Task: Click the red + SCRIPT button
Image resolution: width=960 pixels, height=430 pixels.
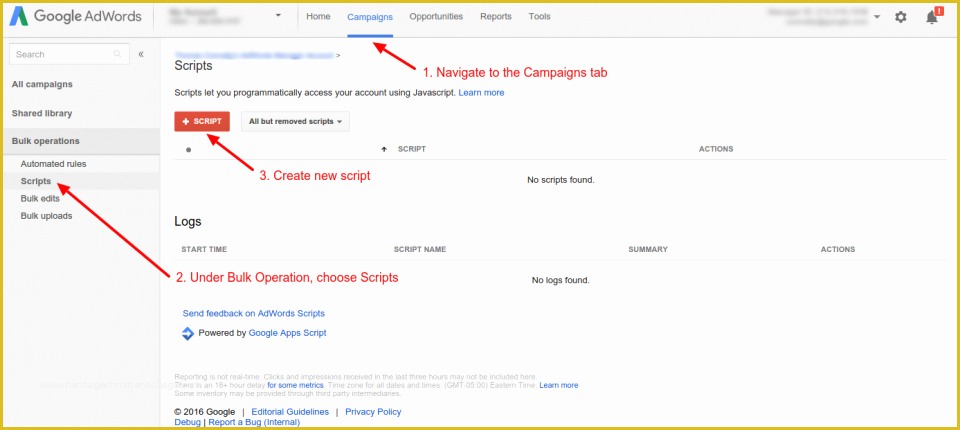Action: coord(202,121)
